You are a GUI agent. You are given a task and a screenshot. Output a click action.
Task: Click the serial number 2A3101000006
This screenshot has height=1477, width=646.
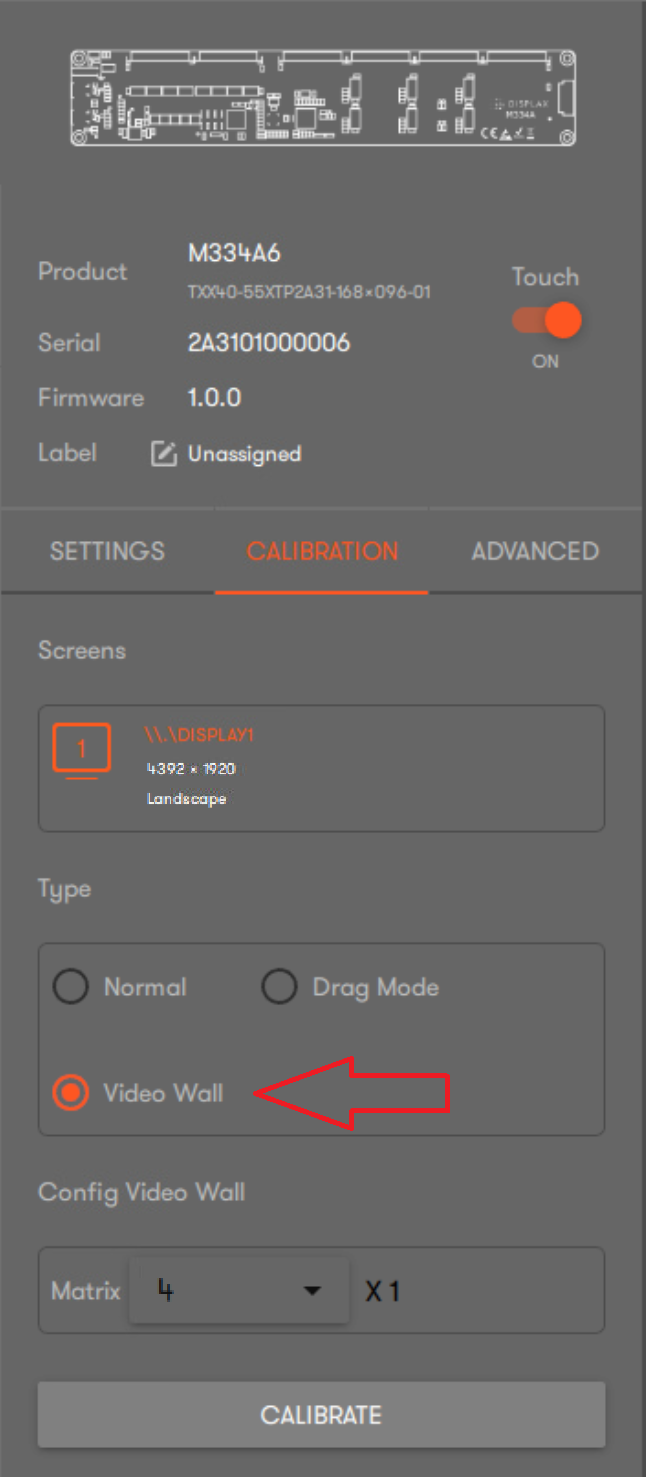pos(269,343)
